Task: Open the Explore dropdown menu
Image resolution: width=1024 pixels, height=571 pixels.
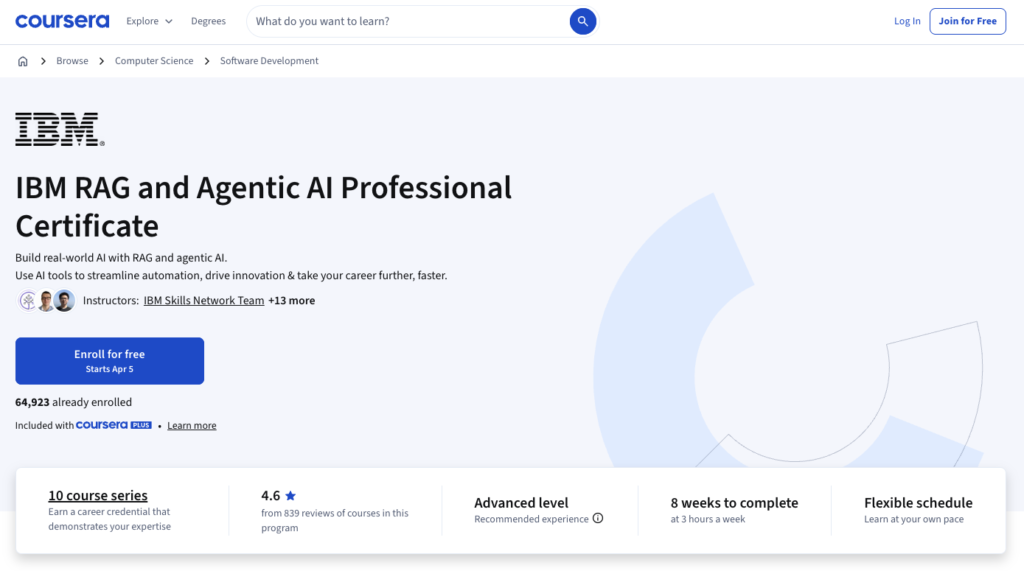Action: (x=149, y=21)
